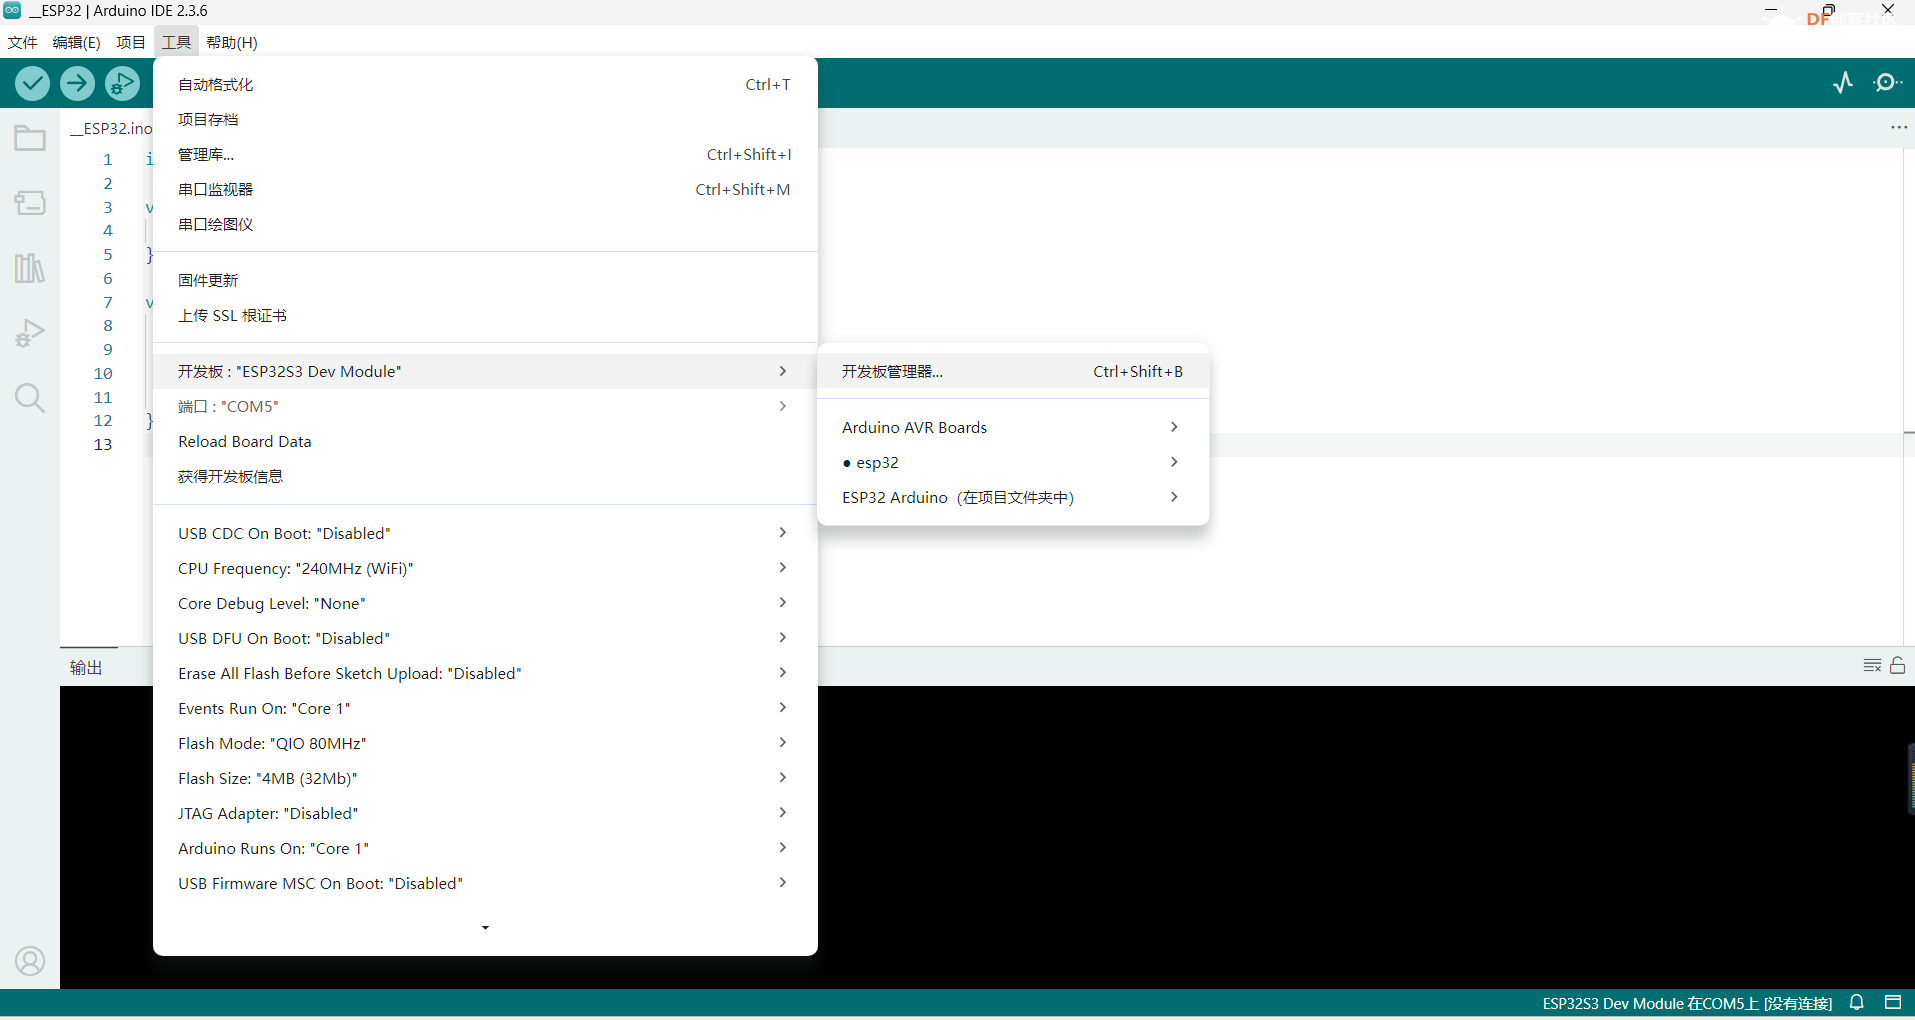Expand the esp32 boards submenu
Viewport: 1915px width, 1020px height.
[x=1013, y=463]
